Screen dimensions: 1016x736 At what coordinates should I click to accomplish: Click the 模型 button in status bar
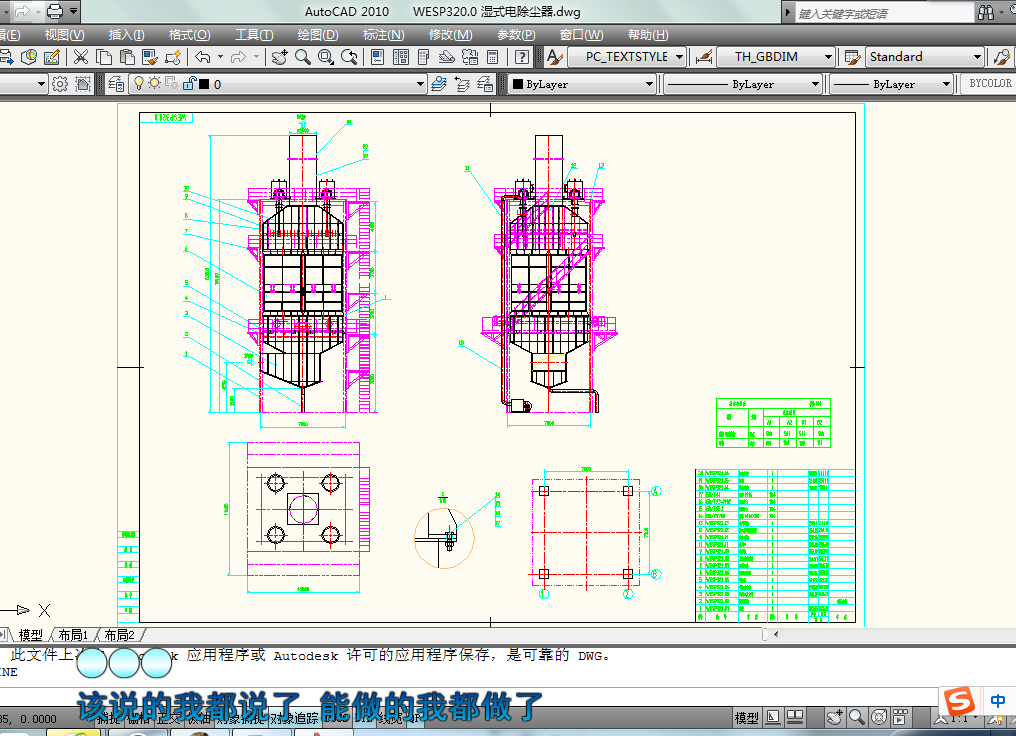746,718
